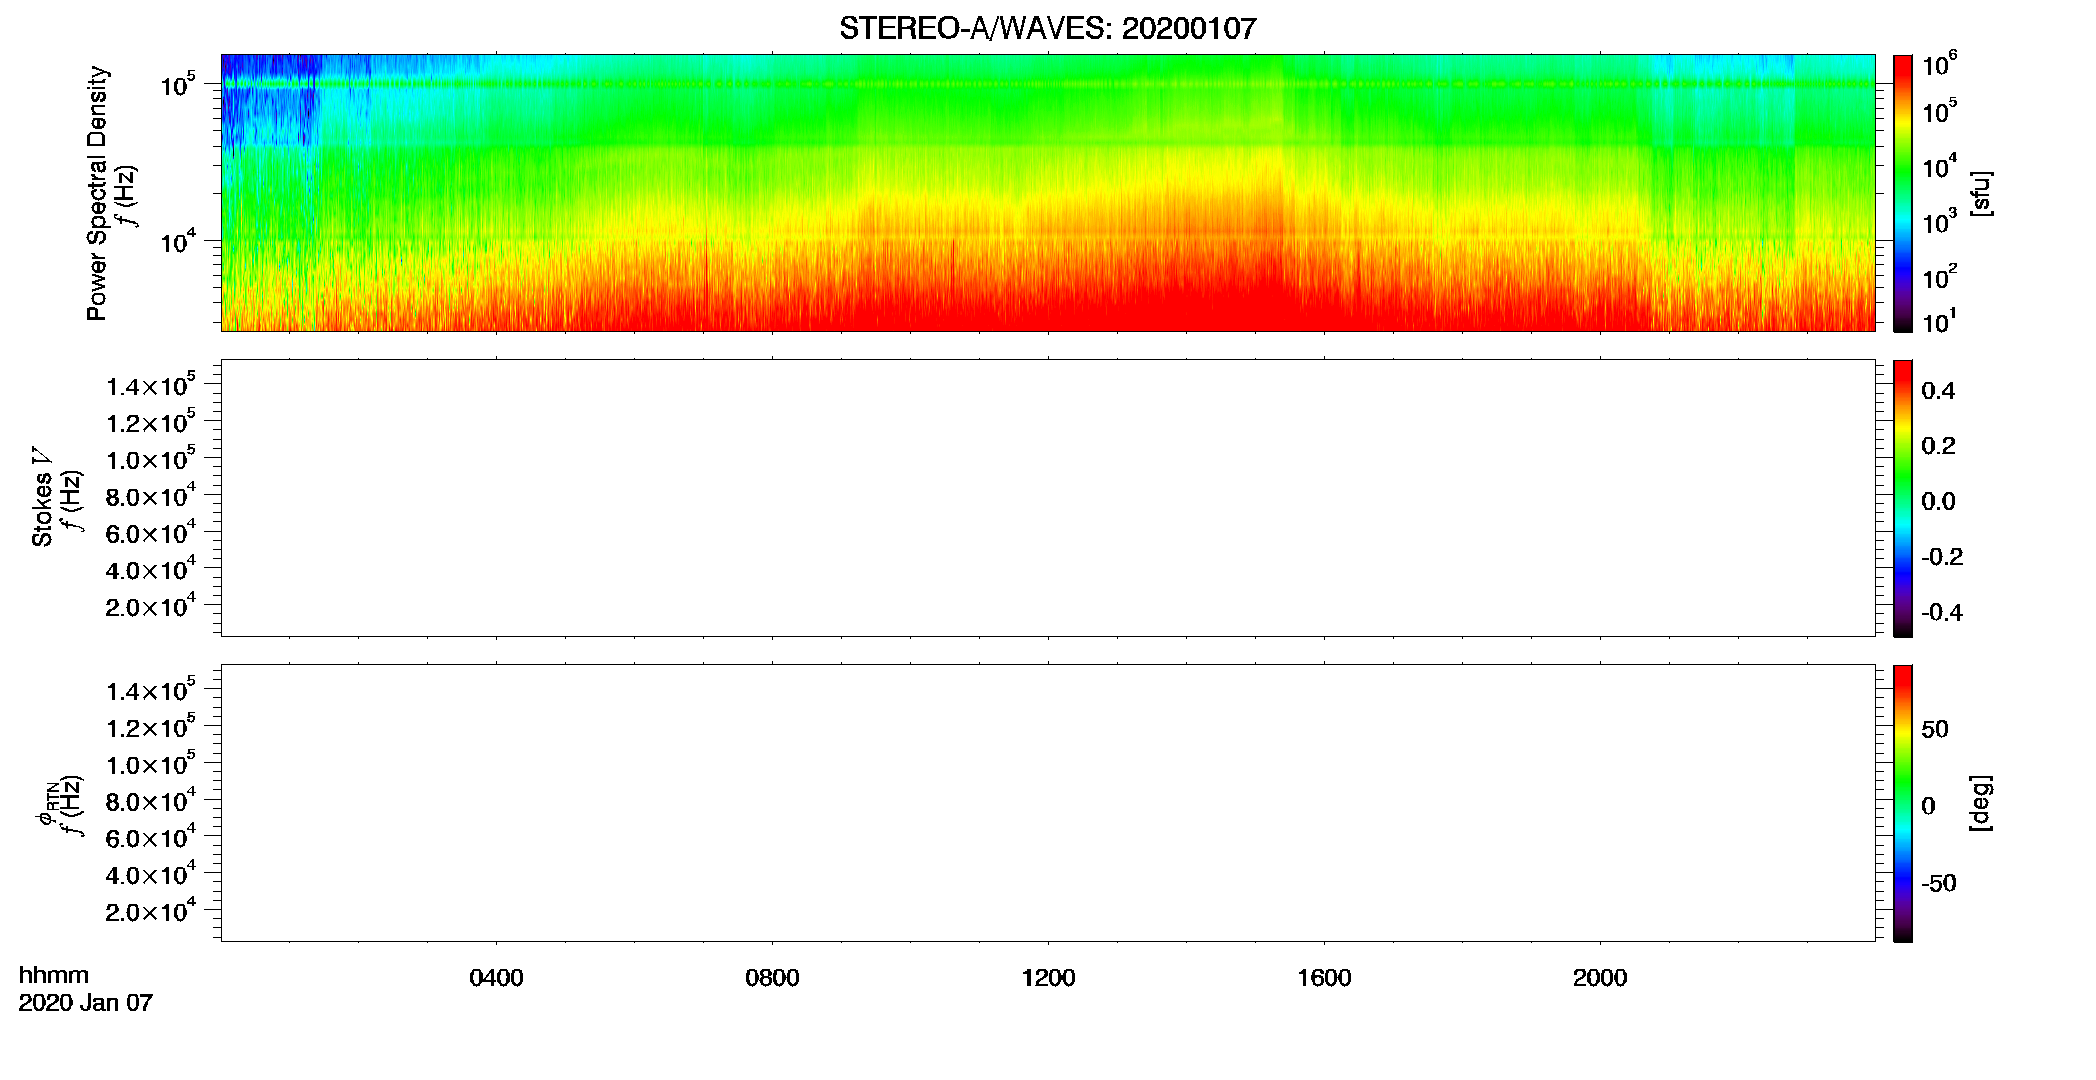
Task: Click the 2020 Jan 07 date label
Action: (86, 1003)
